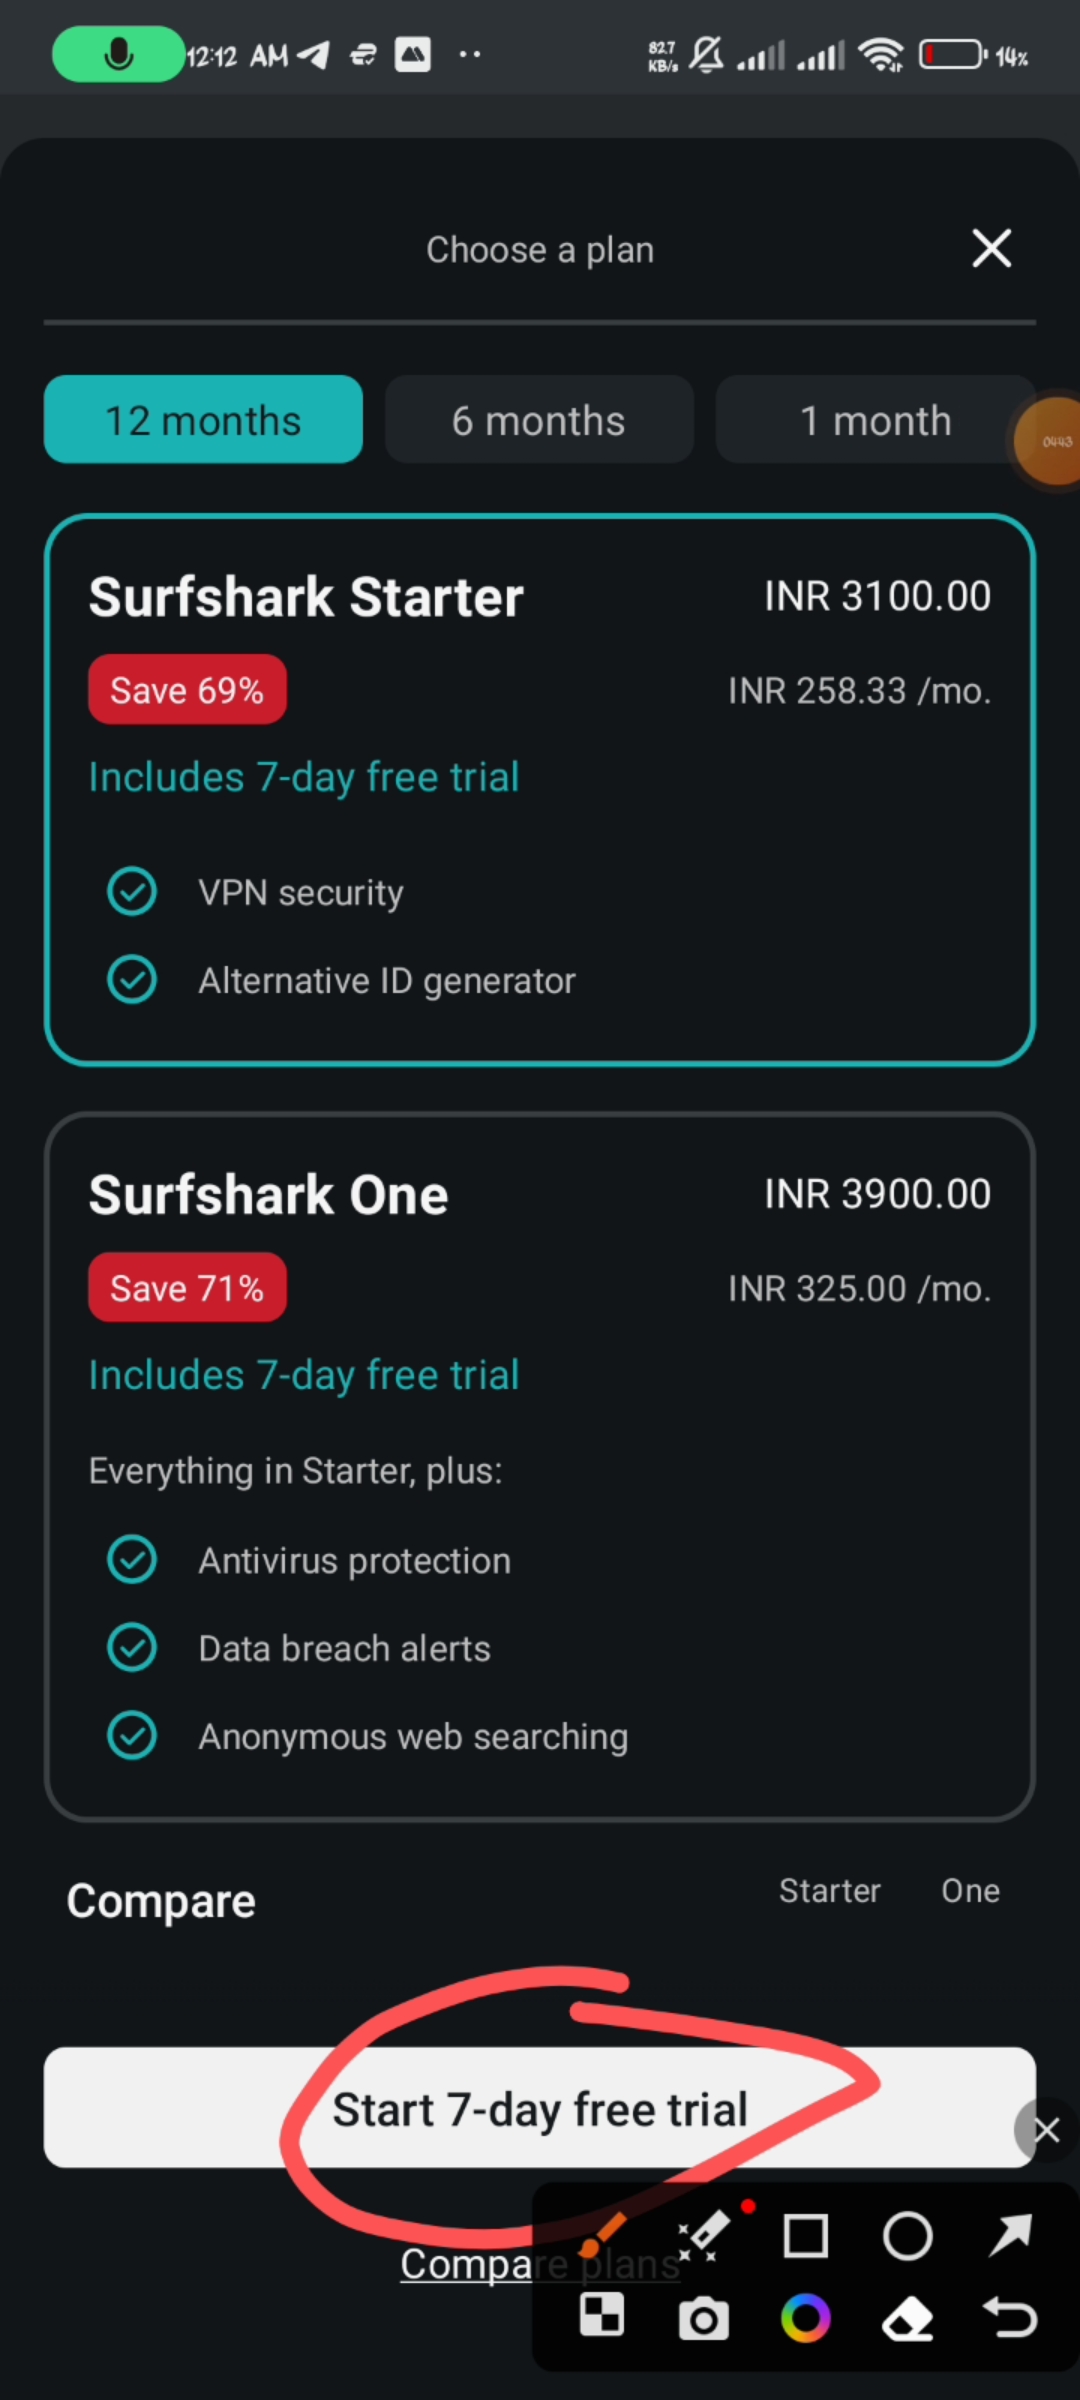This screenshot has width=1080, height=2400.
Task: Select the 1 month duration tab
Action: pos(874,420)
